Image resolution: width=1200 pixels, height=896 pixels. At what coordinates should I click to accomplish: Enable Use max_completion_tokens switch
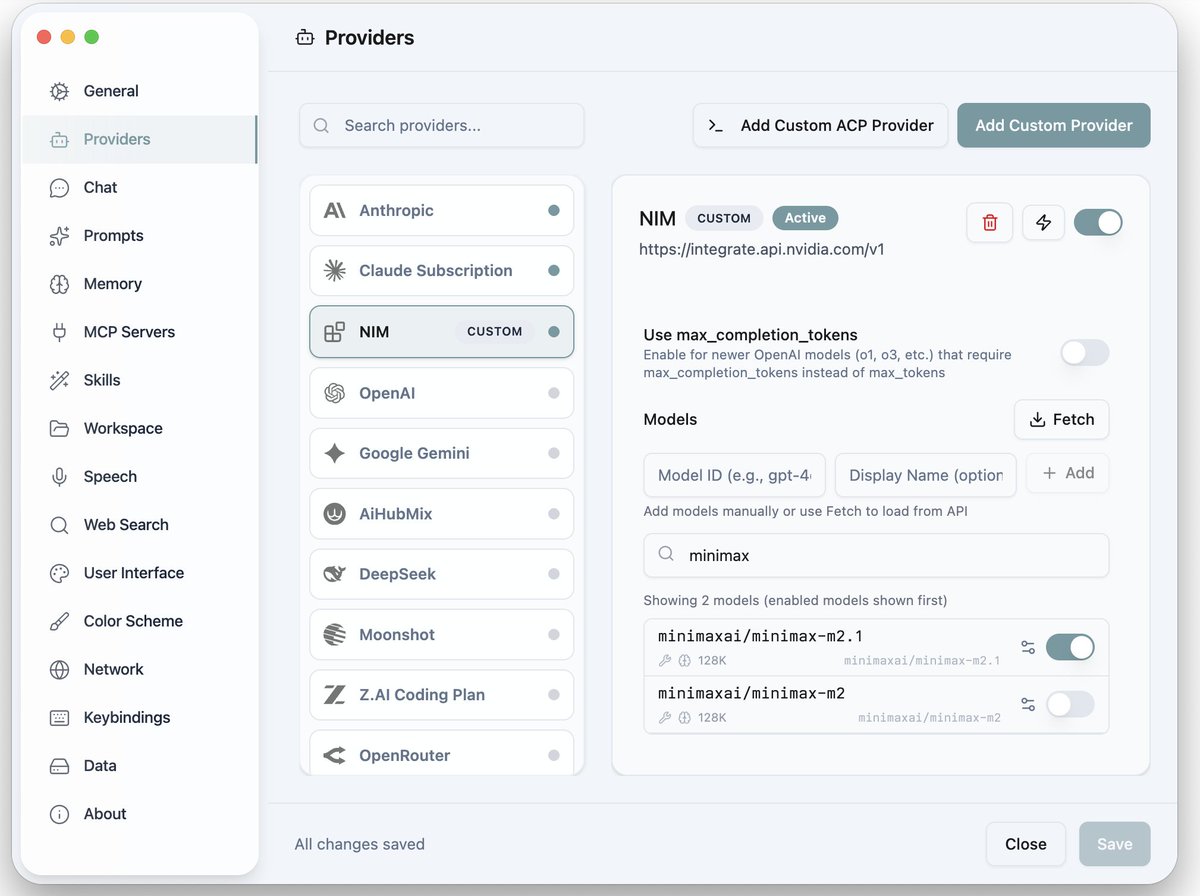coord(1085,352)
